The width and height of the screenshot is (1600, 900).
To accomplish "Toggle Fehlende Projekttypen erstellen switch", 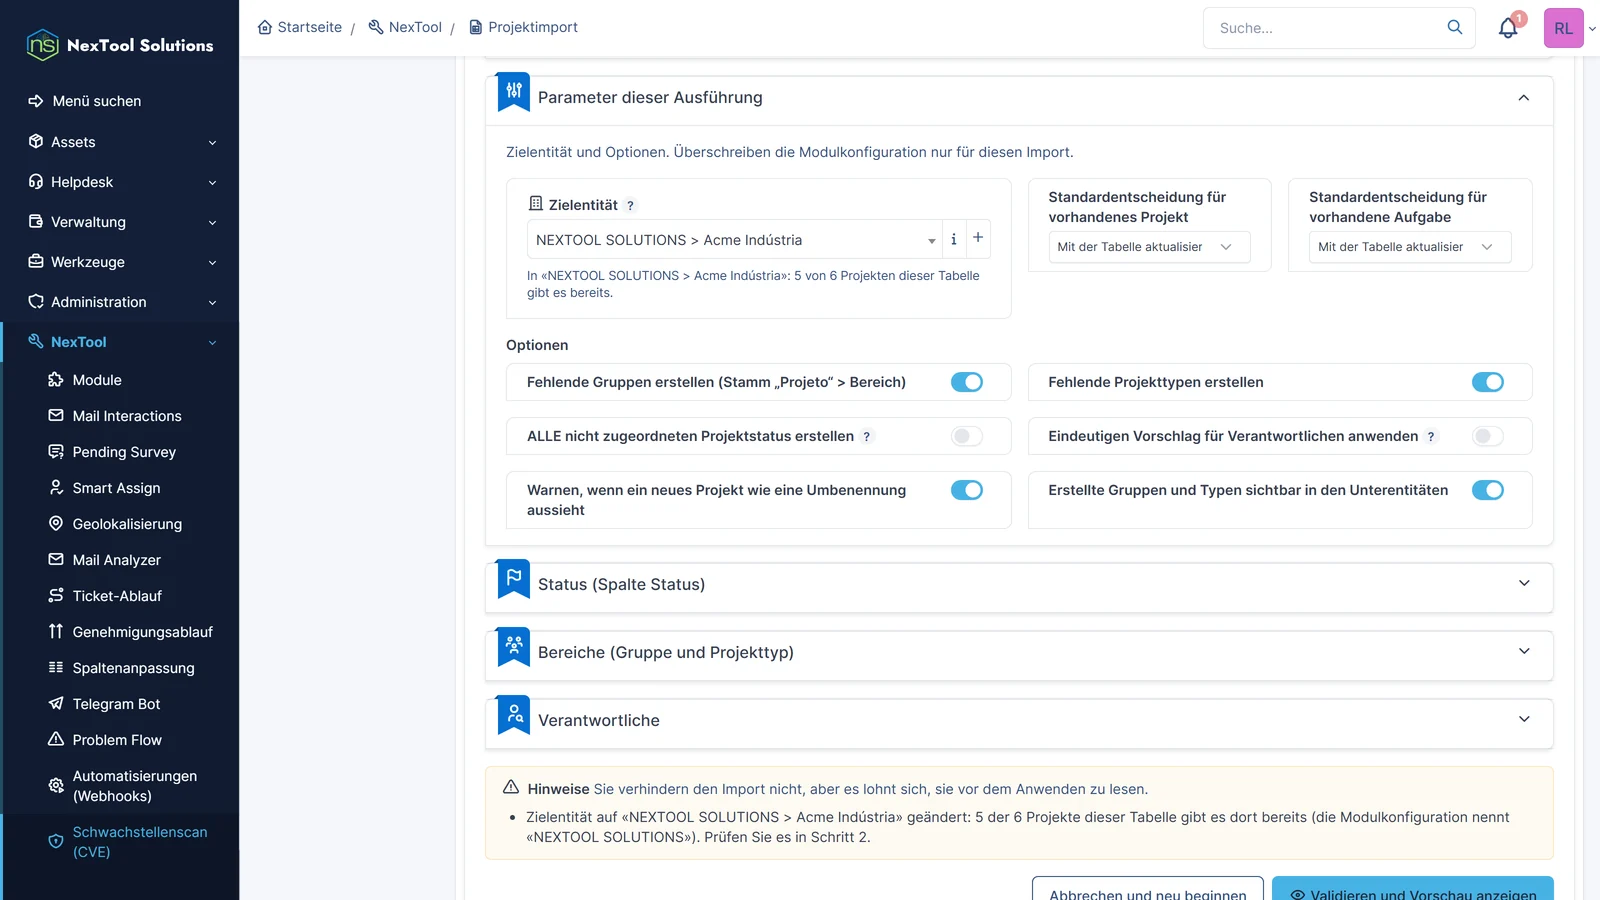I will click(1488, 382).
